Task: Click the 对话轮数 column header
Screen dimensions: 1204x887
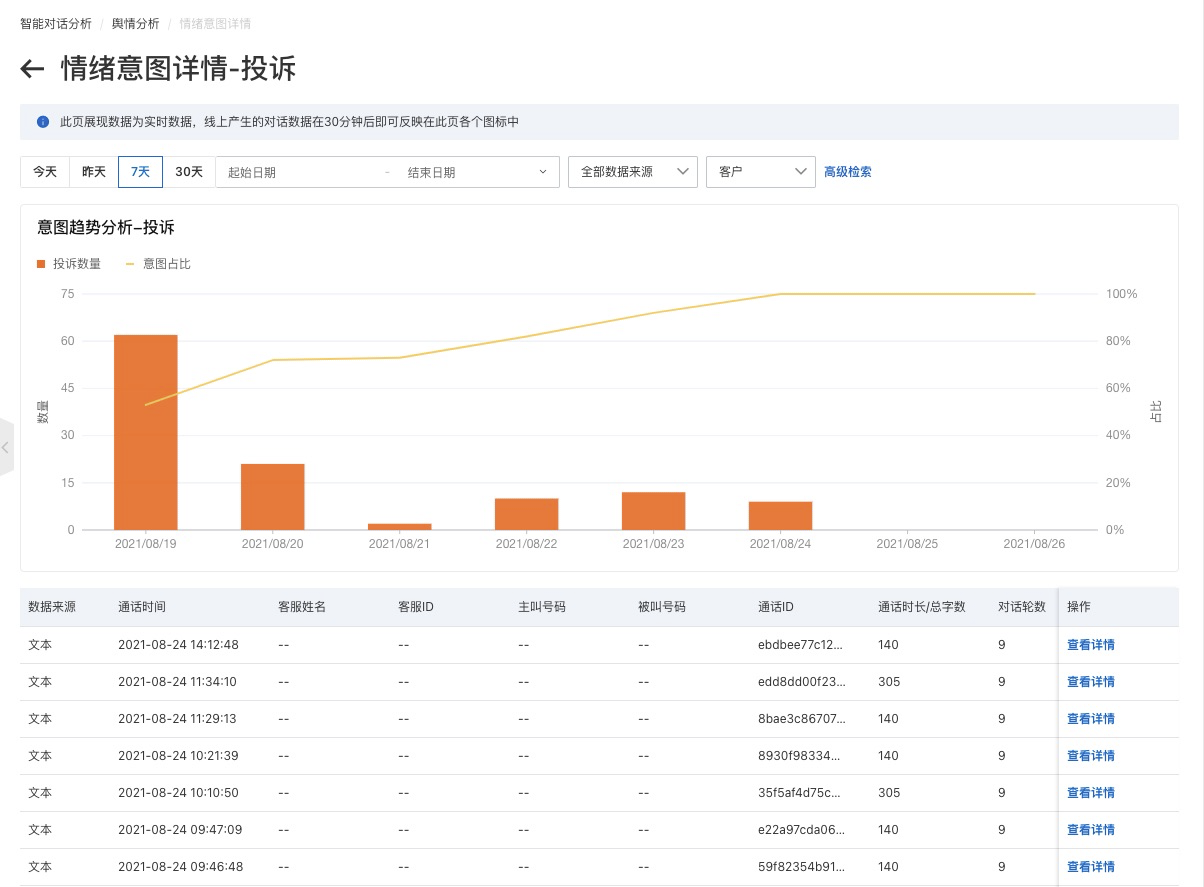Action: [1022, 607]
